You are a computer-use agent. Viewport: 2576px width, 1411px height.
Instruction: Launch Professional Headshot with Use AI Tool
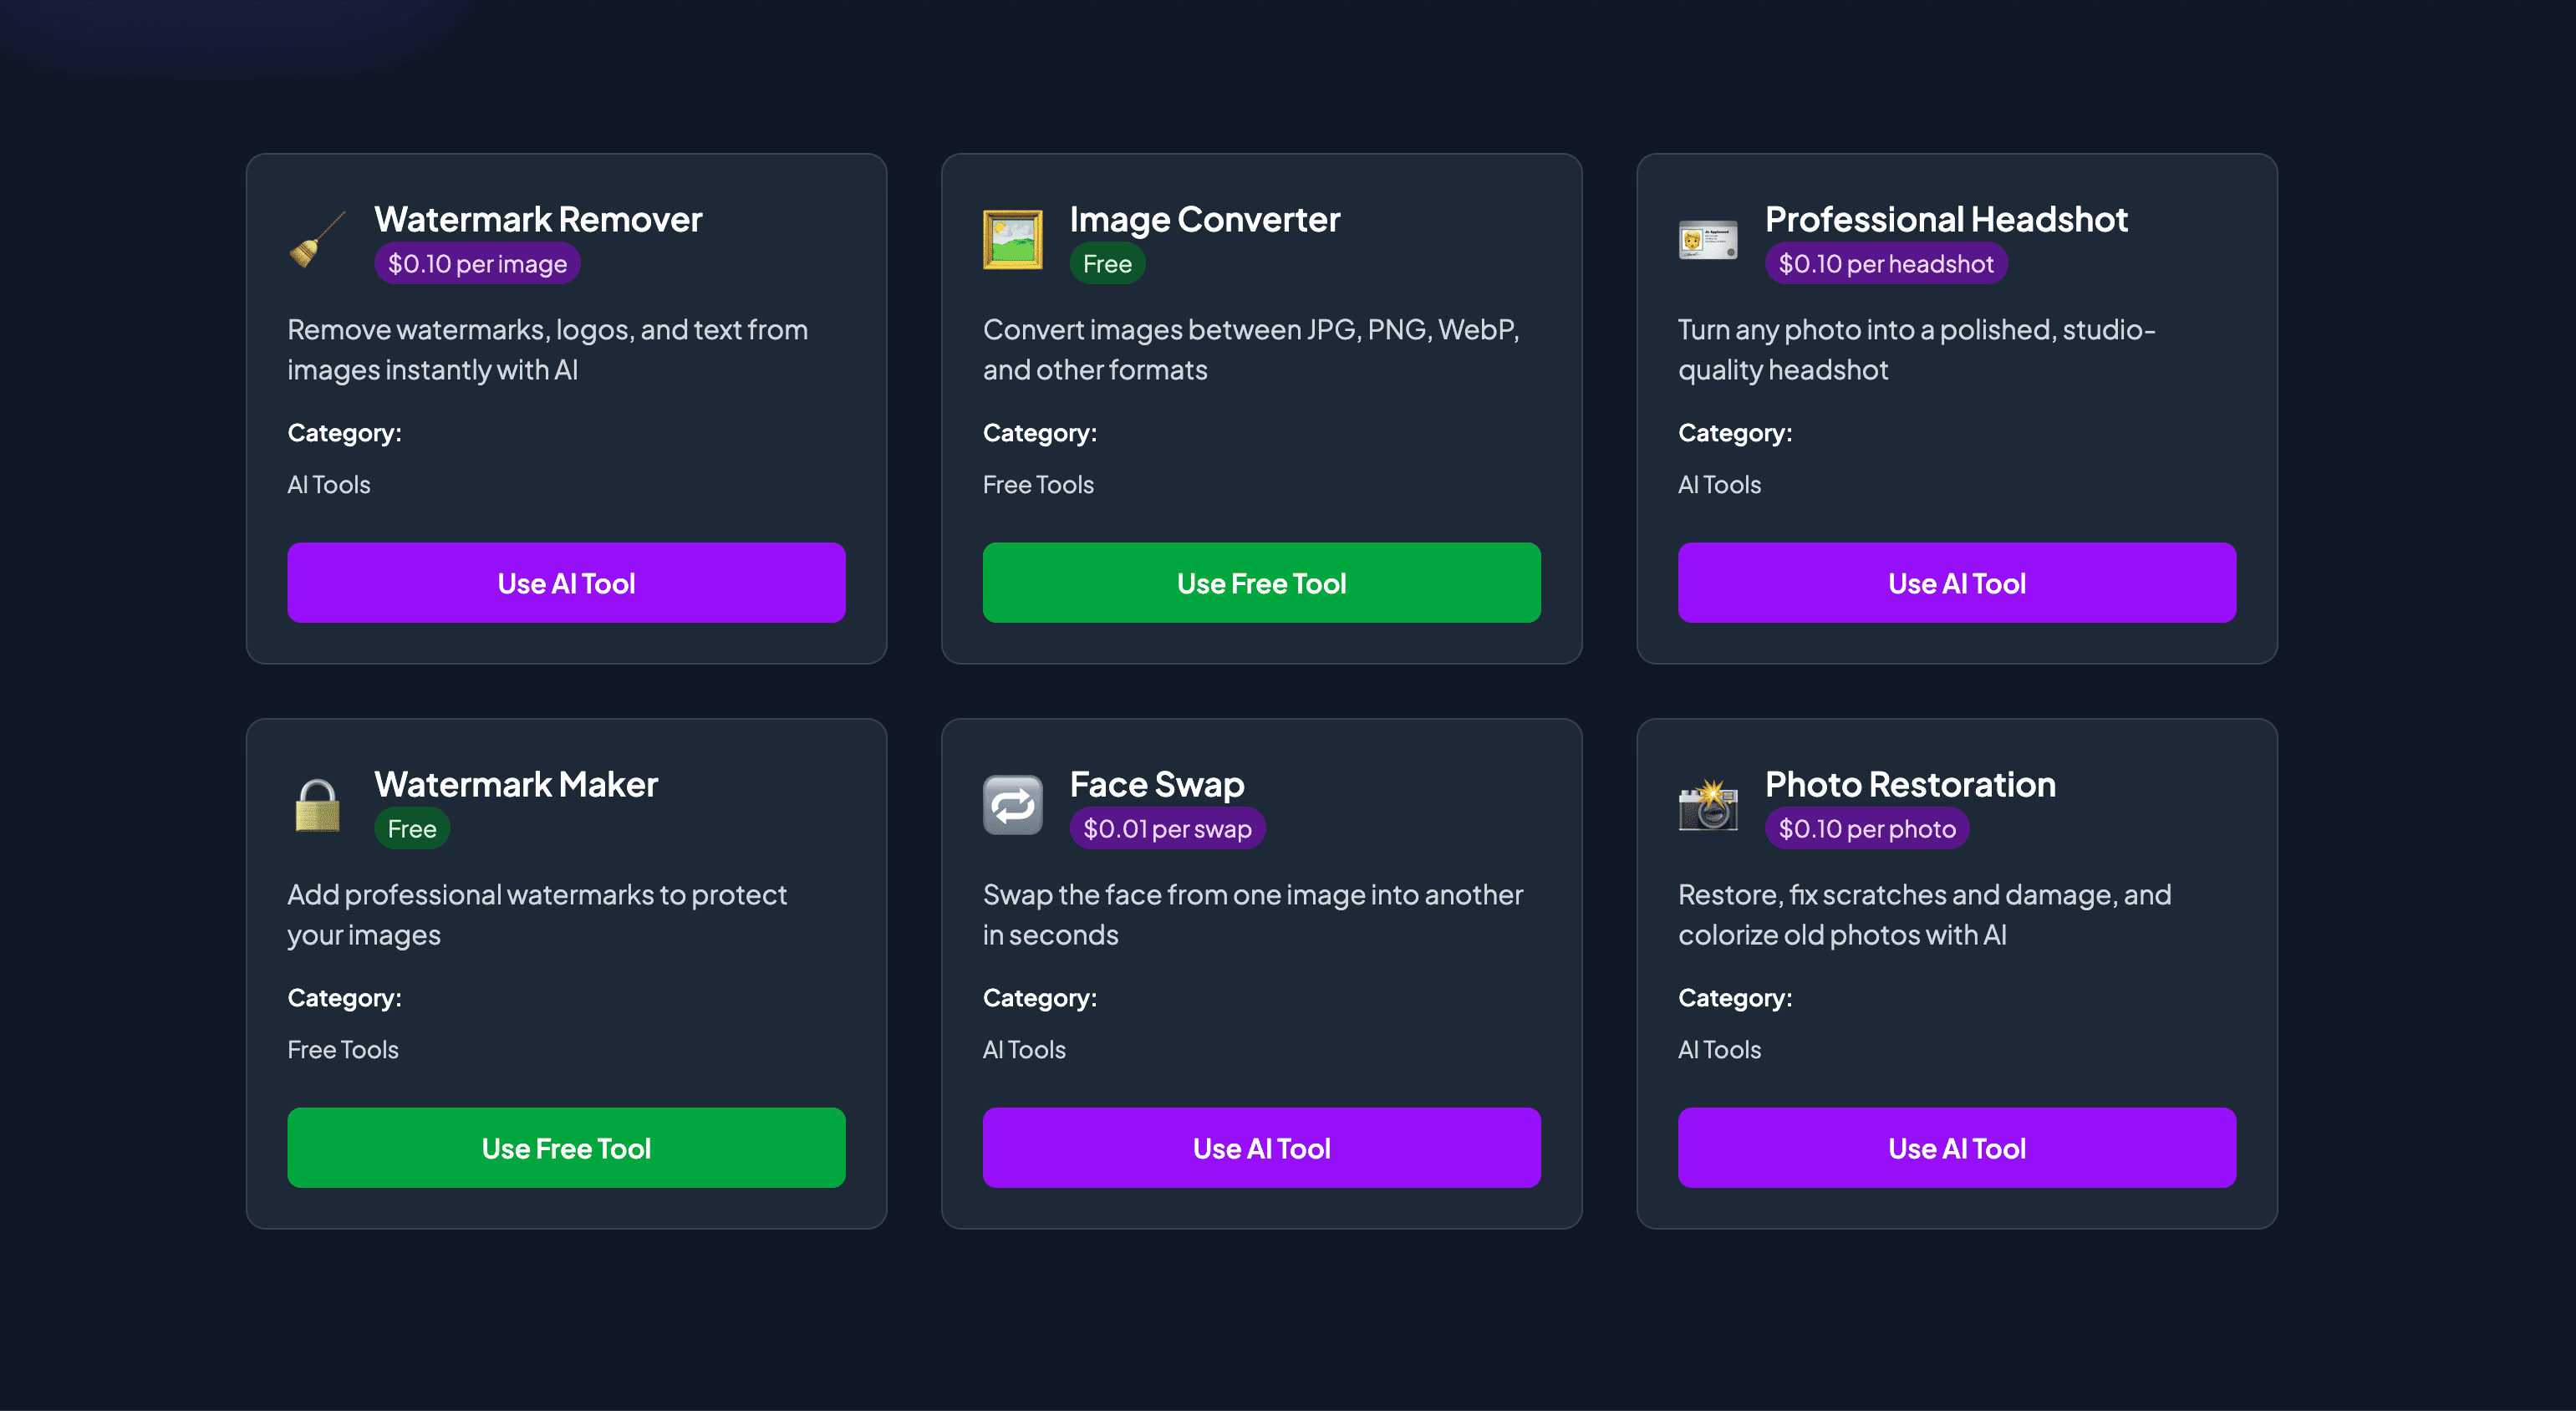(x=1956, y=583)
